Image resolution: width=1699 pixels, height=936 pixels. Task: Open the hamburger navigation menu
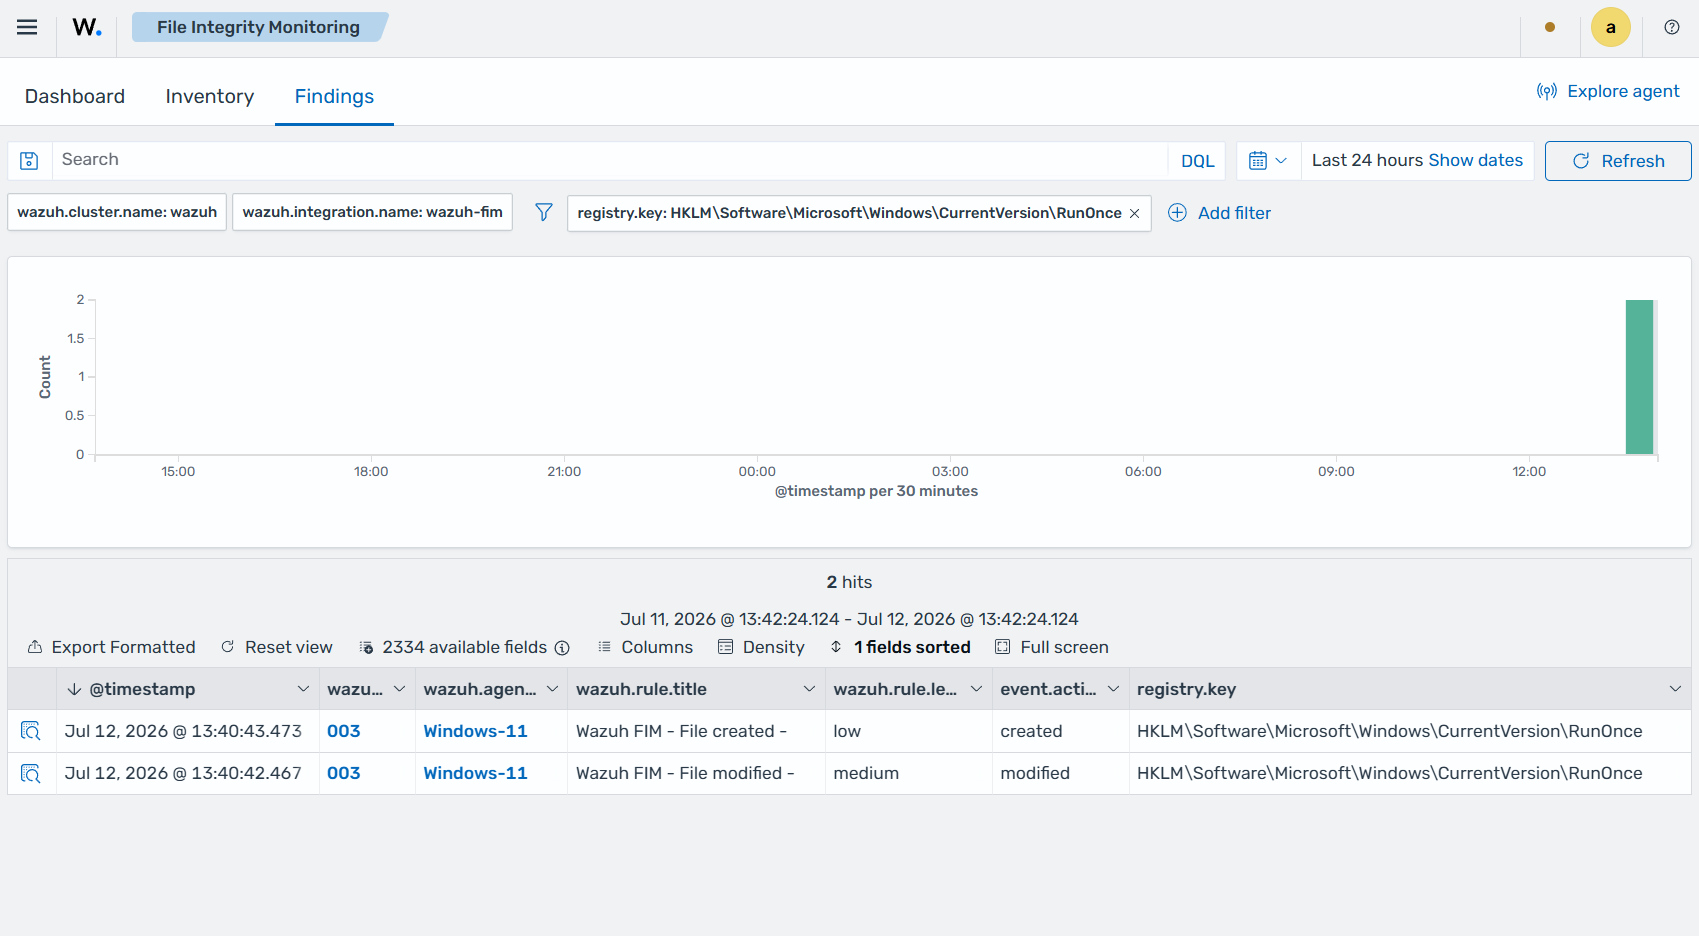click(x=27, y=27)
